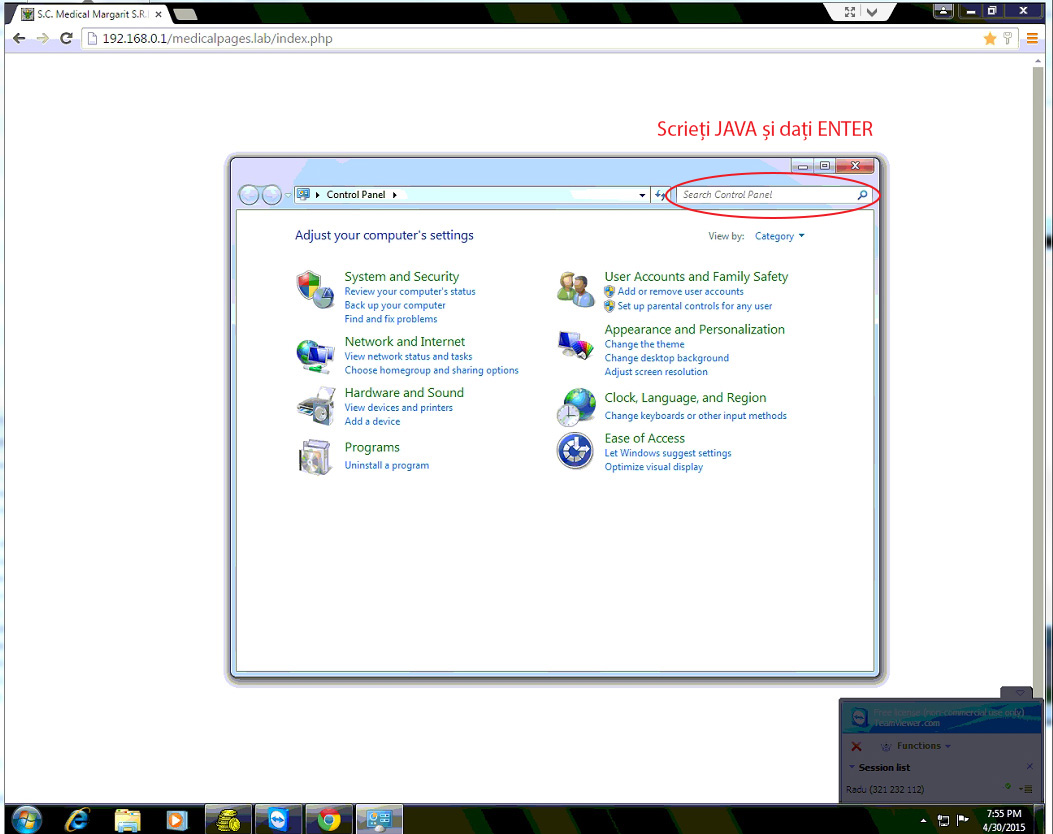Open the Control Panel address bar dropdown
This screenshot has width=1053, height=834.
642,195
